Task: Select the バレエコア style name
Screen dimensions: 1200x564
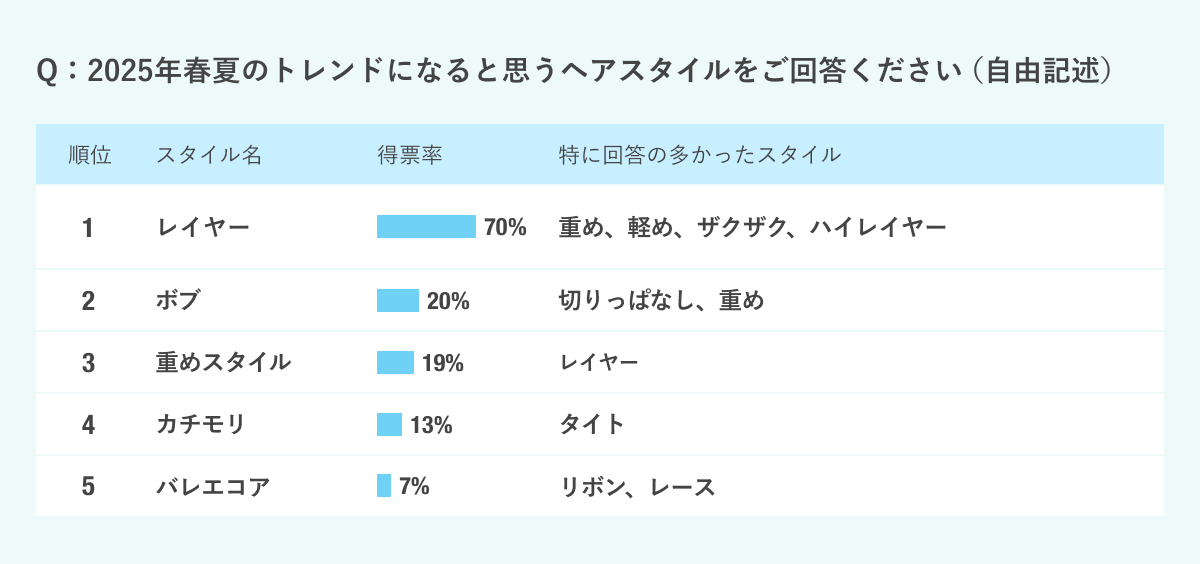Action: 213,486
